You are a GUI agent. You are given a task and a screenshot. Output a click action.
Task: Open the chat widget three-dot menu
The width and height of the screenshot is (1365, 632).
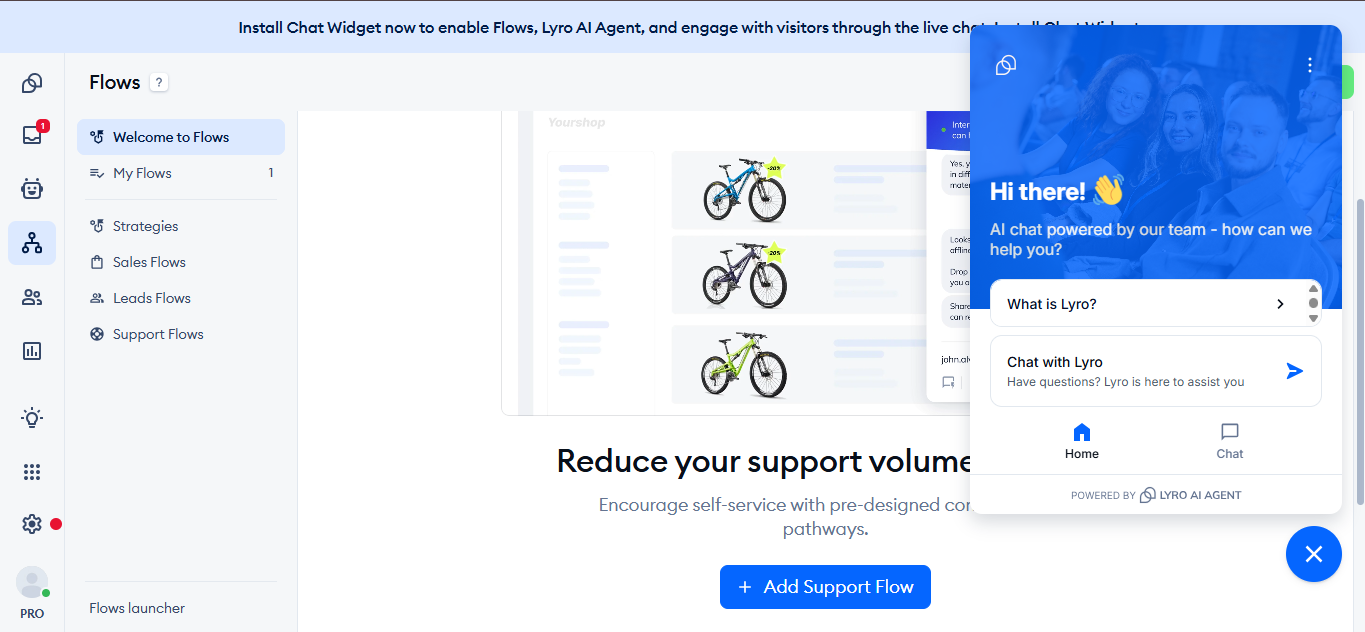(x=1310, y=65)
